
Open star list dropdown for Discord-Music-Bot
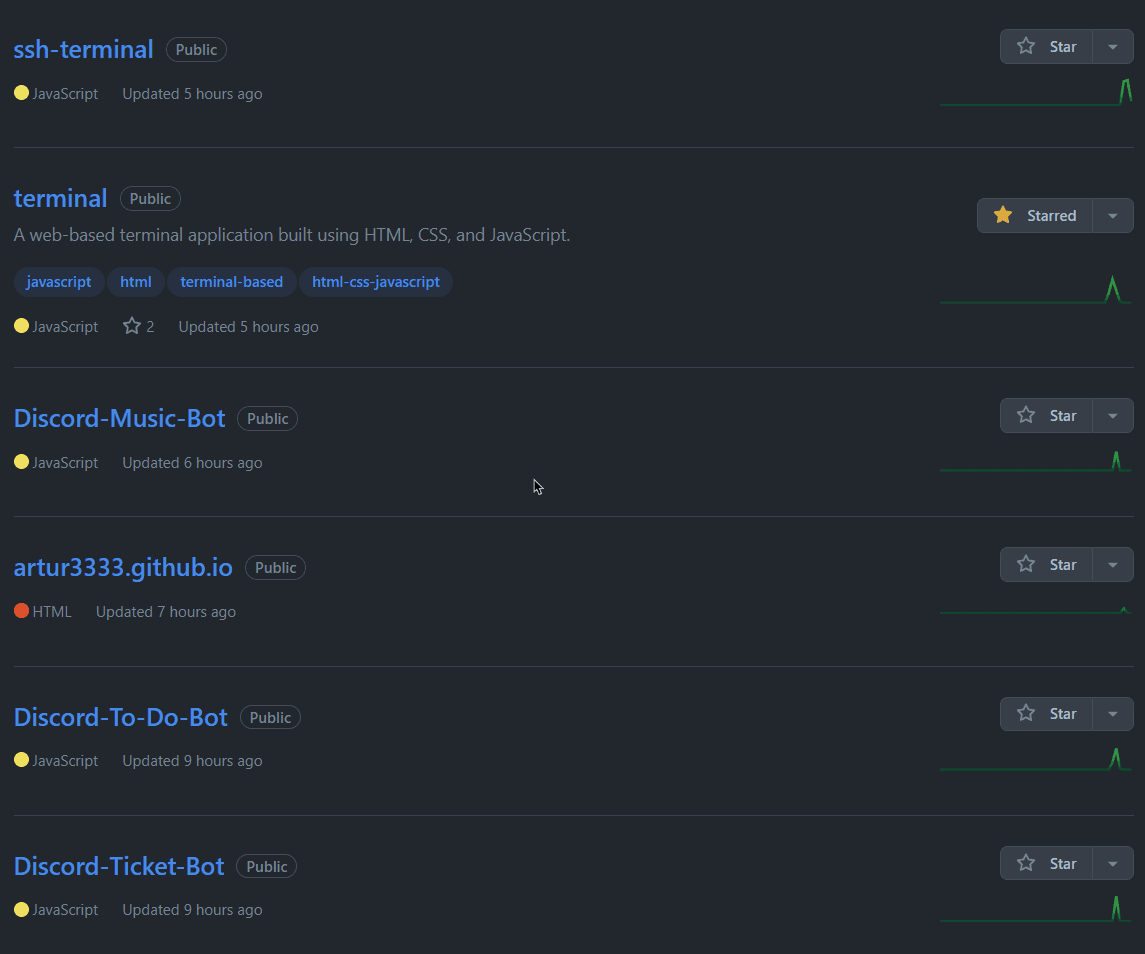[1113, 416]
